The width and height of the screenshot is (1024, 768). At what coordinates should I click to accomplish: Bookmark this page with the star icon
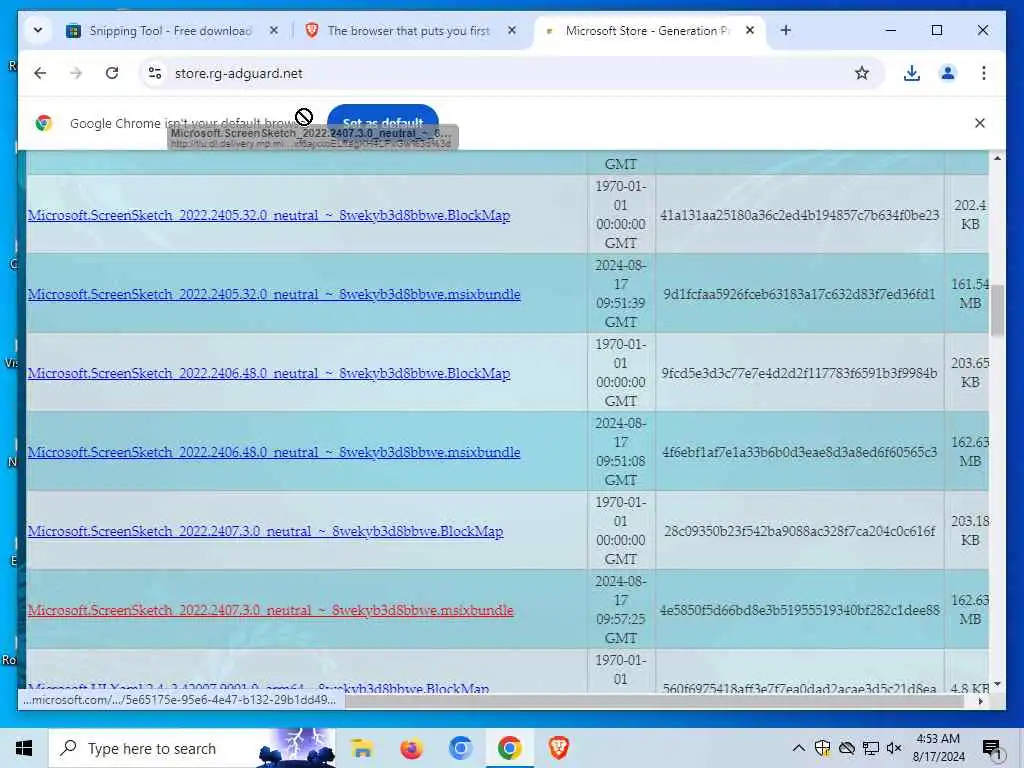(x=861, y=73)
